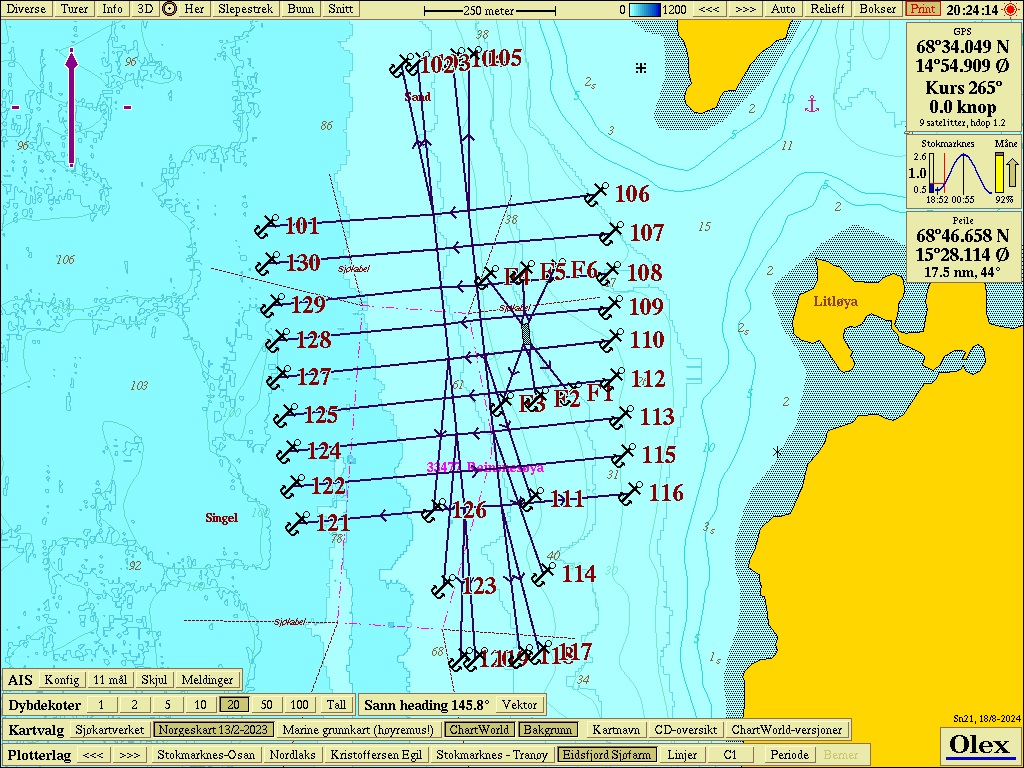Viewport: 1024px width, 768px height.
Task: Click the depth color scale gradient bar
Action: point(645,10)
